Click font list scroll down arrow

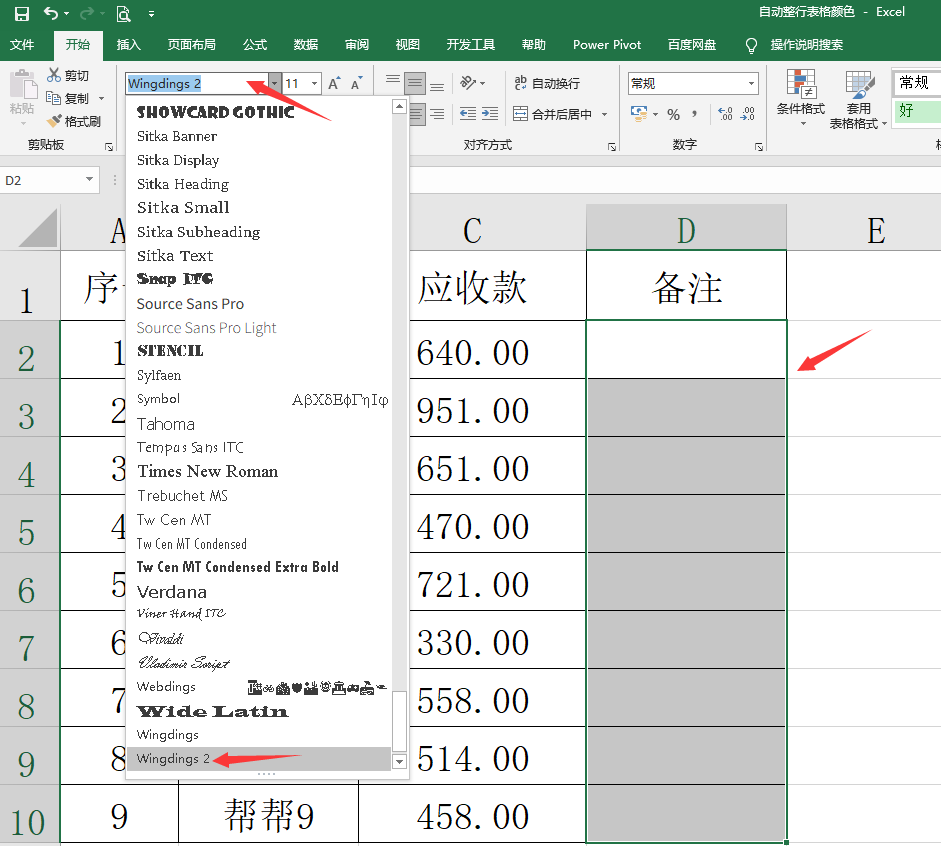[399, 761]
